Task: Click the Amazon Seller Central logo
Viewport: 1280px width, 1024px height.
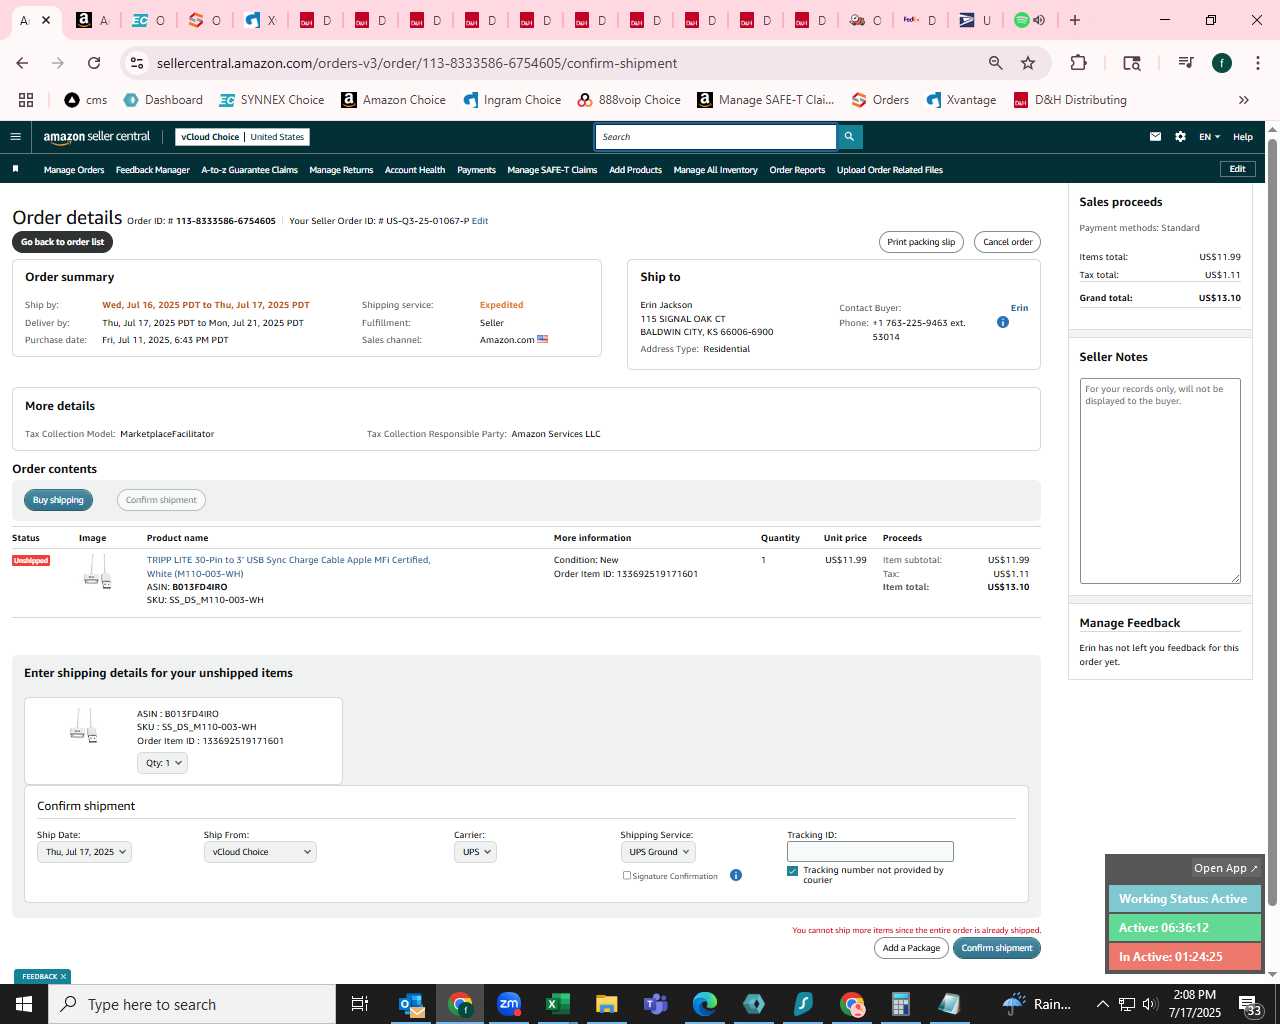Action: [97, 137]
